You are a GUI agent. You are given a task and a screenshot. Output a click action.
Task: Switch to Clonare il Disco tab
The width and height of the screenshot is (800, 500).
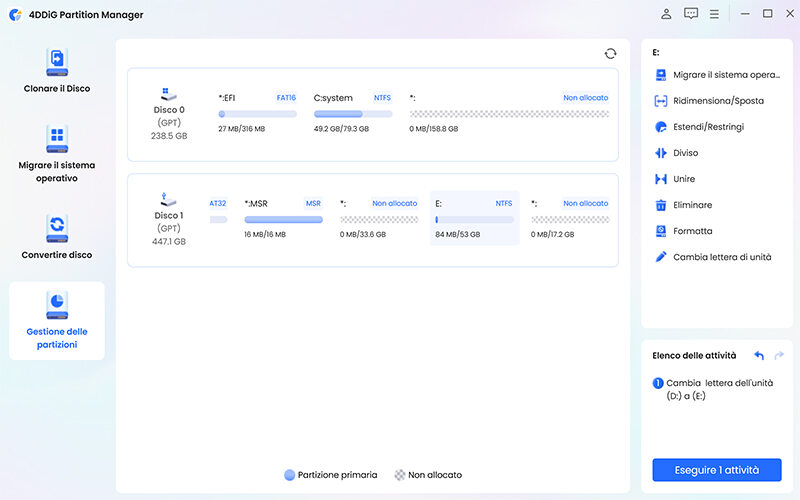point(57,70)
